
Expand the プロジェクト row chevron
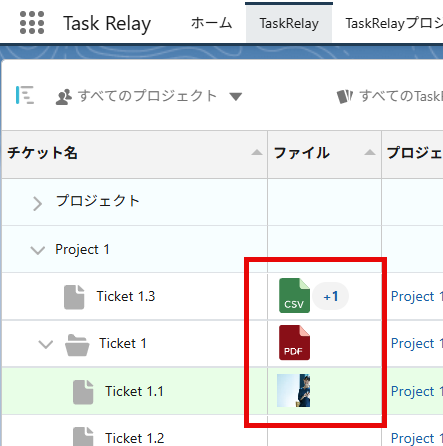tap(38, 204)
